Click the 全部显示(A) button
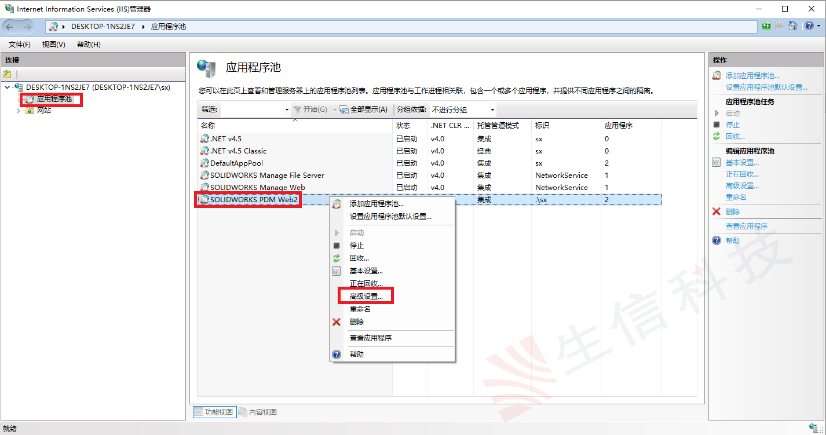The image size is (826, 435). [x=363, y=110]
